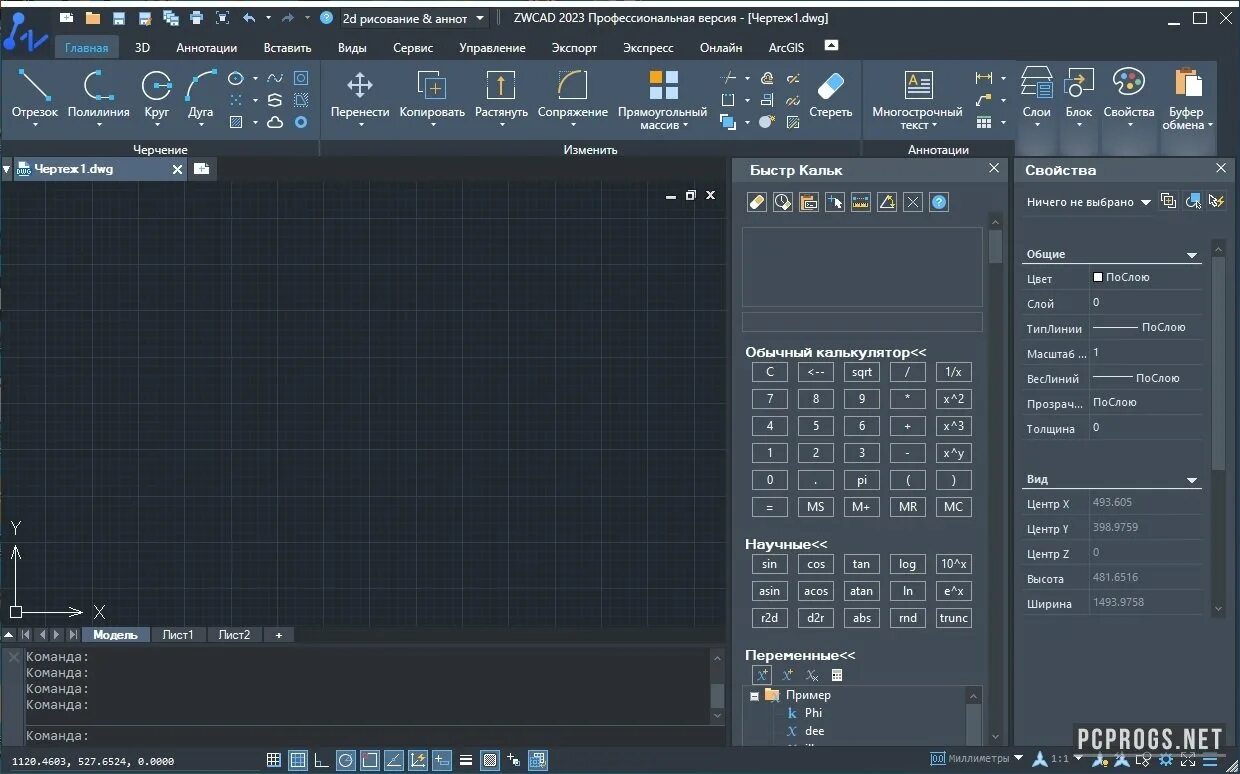Toggle snap mode in status bar
The image size is (1240, 774).
273,760
